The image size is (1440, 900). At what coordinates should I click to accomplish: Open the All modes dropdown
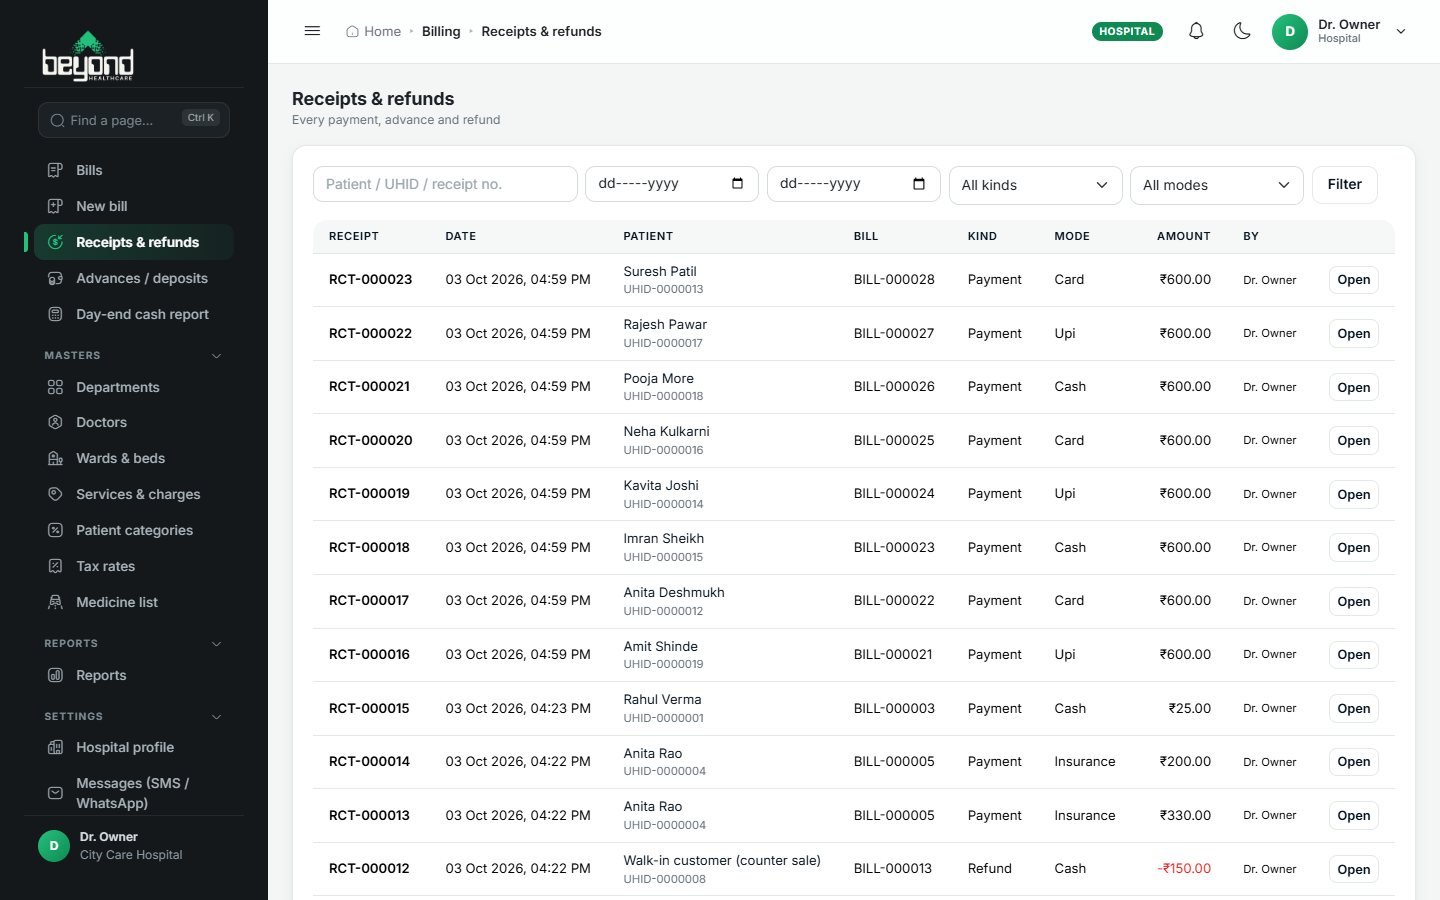[x=1217, y=185]
